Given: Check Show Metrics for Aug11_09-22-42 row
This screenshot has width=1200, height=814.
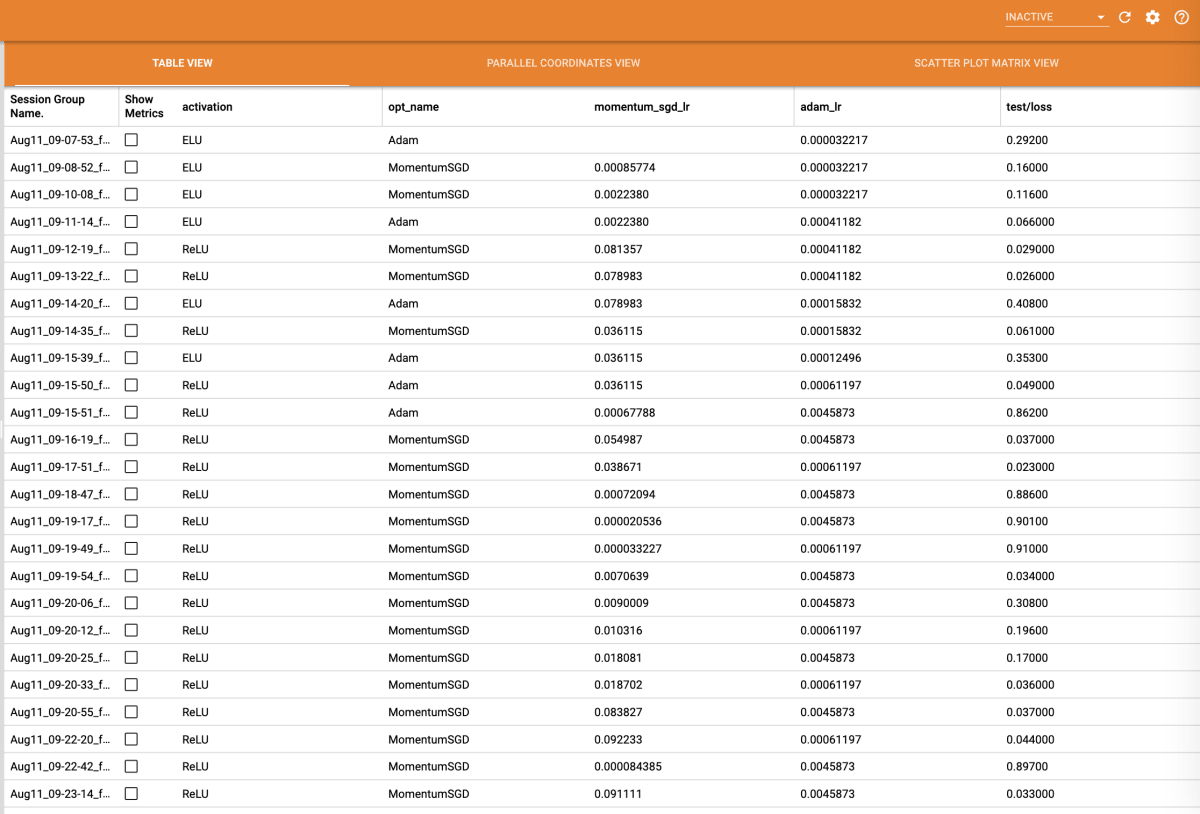Looking at the screenshot, I should 131,767.
